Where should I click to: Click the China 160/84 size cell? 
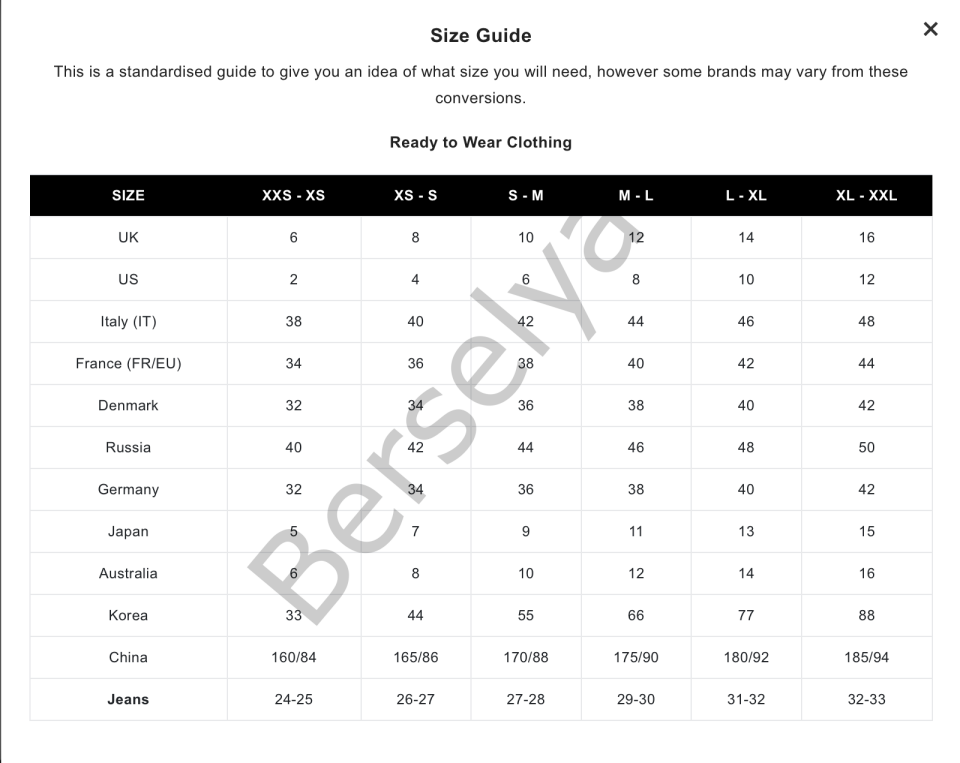(x=293, y=658)
